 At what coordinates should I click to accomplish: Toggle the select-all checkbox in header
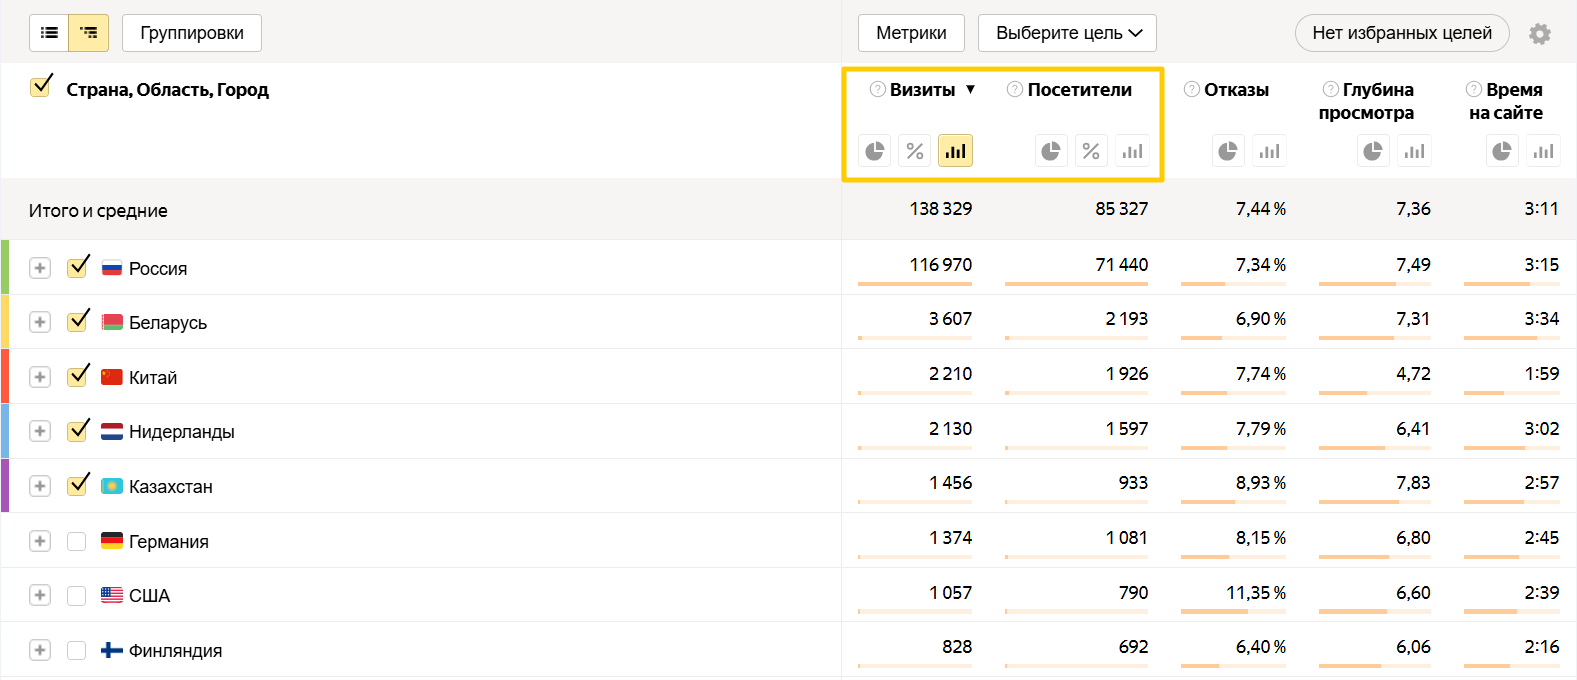click(41, 87)
